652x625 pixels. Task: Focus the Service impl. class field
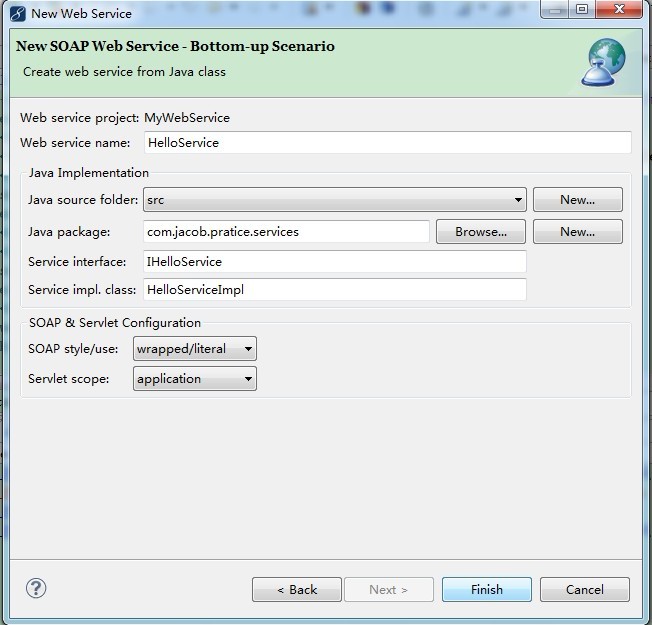[x=335, y=289]
